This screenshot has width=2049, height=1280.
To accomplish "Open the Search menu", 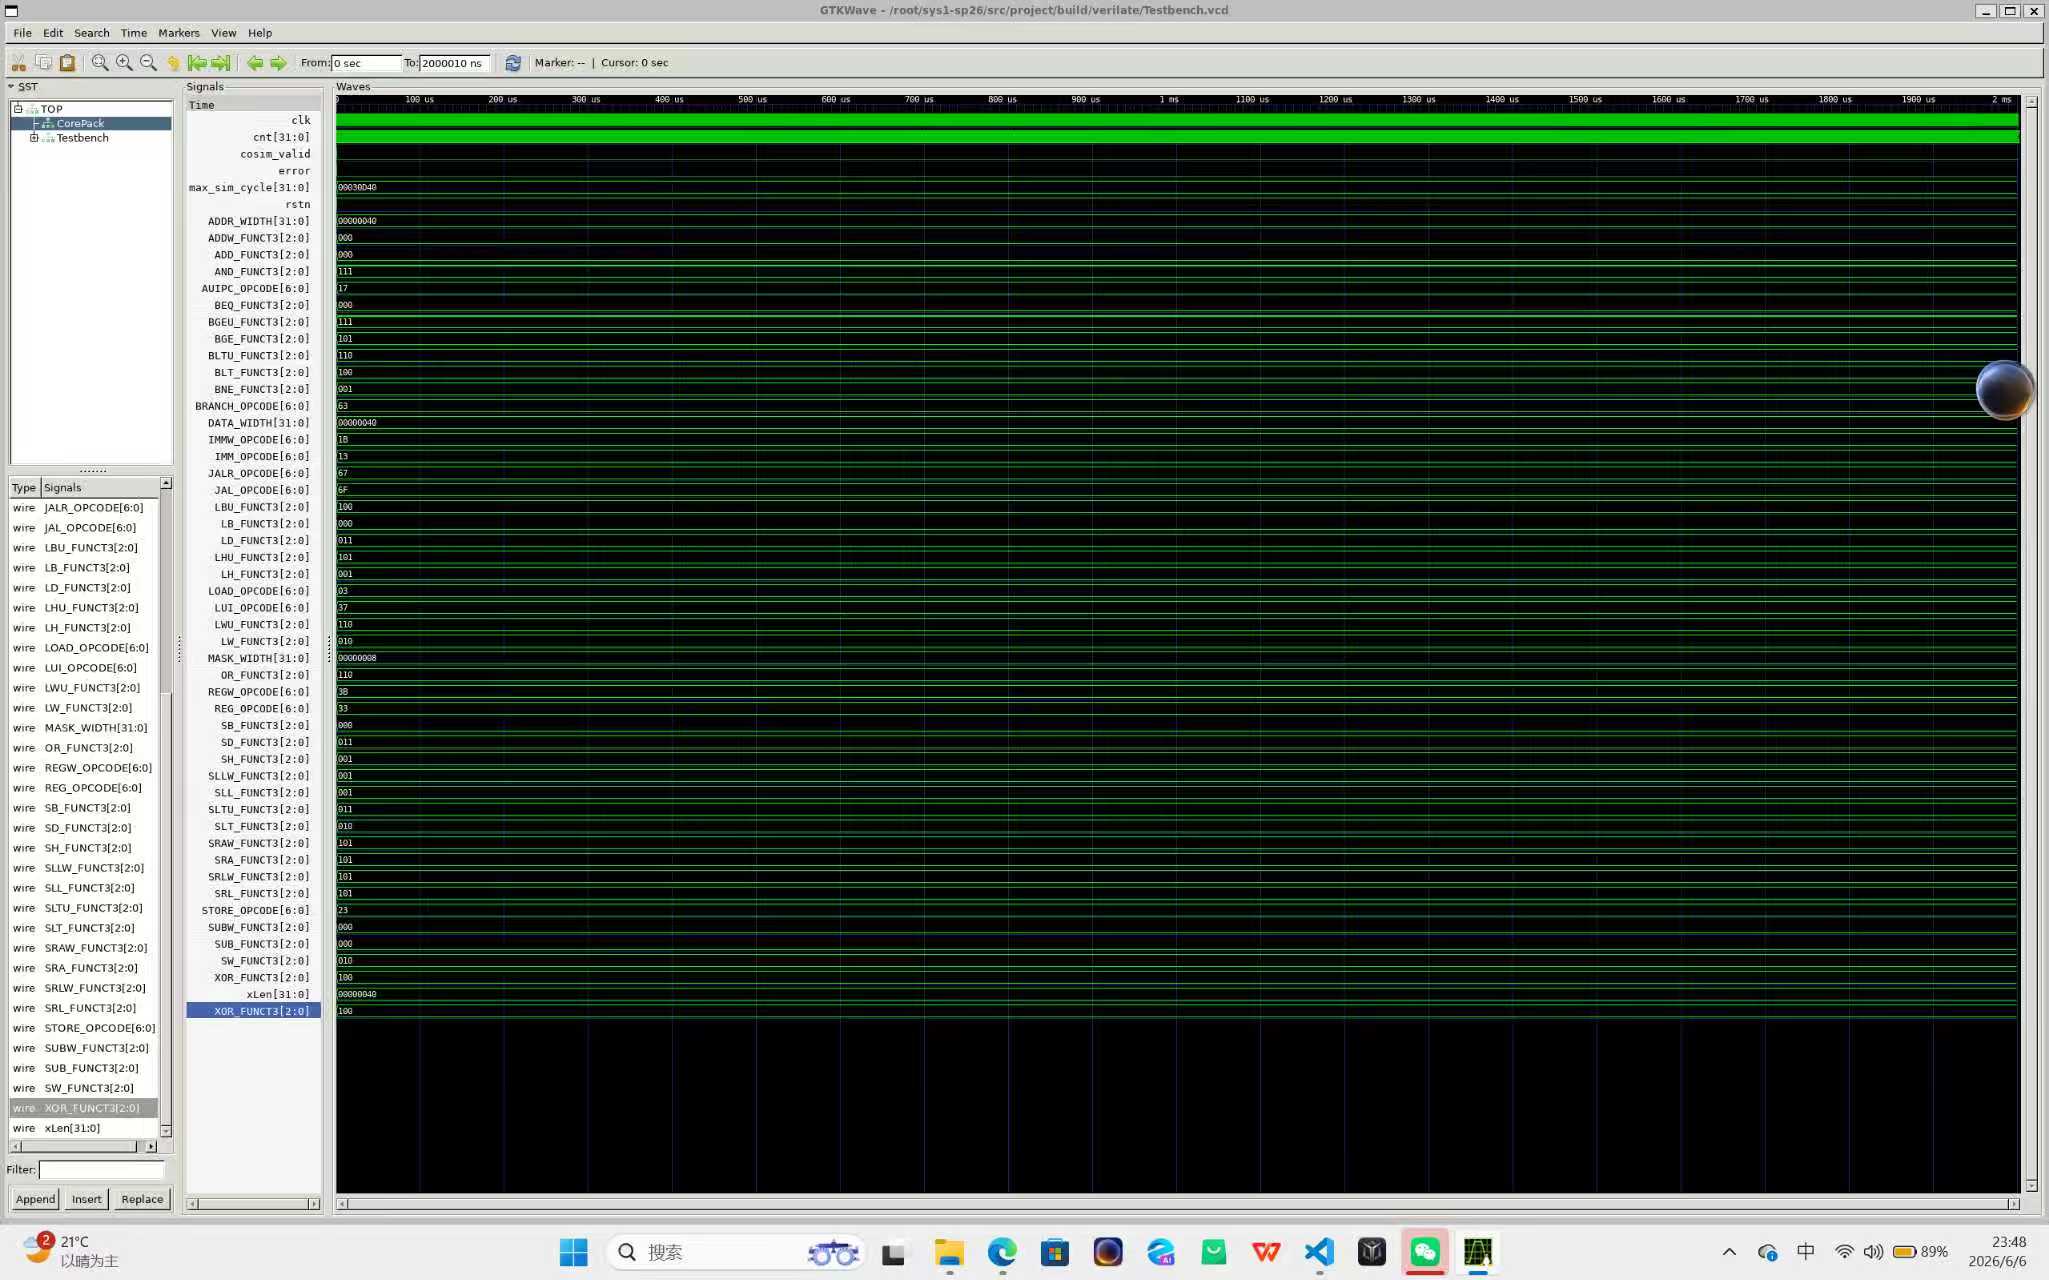I will click(x=92, y=33).
